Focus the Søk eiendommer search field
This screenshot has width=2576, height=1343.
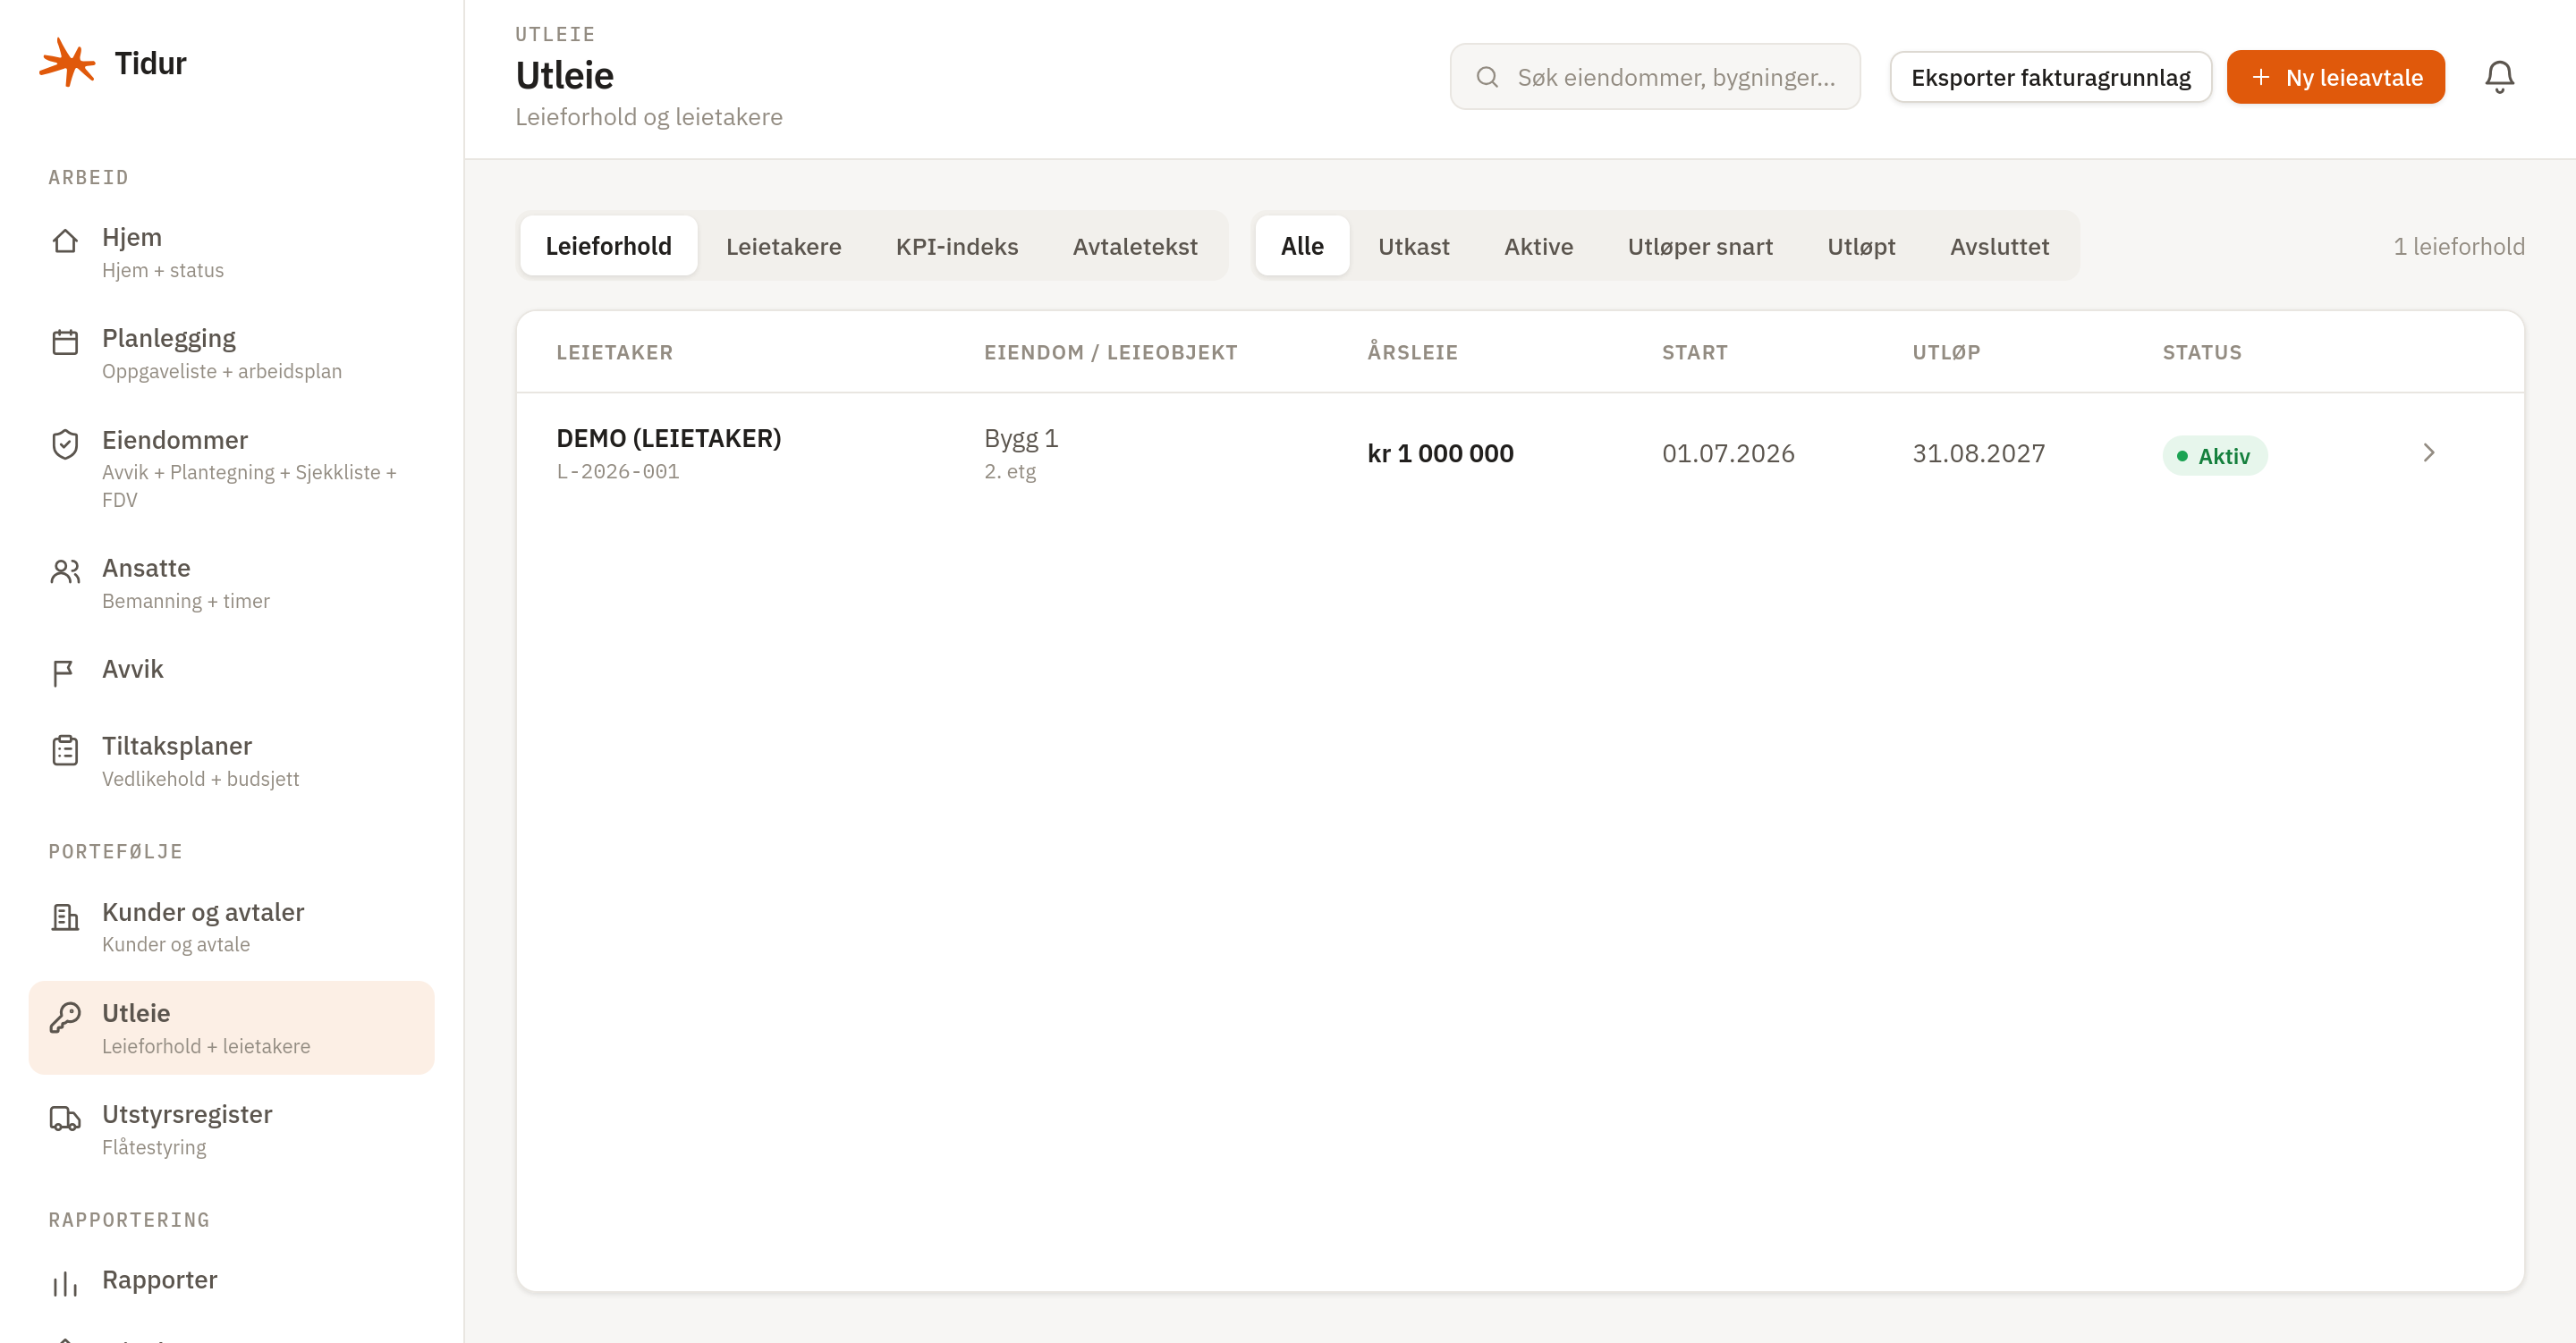[x=1655, y=77]
